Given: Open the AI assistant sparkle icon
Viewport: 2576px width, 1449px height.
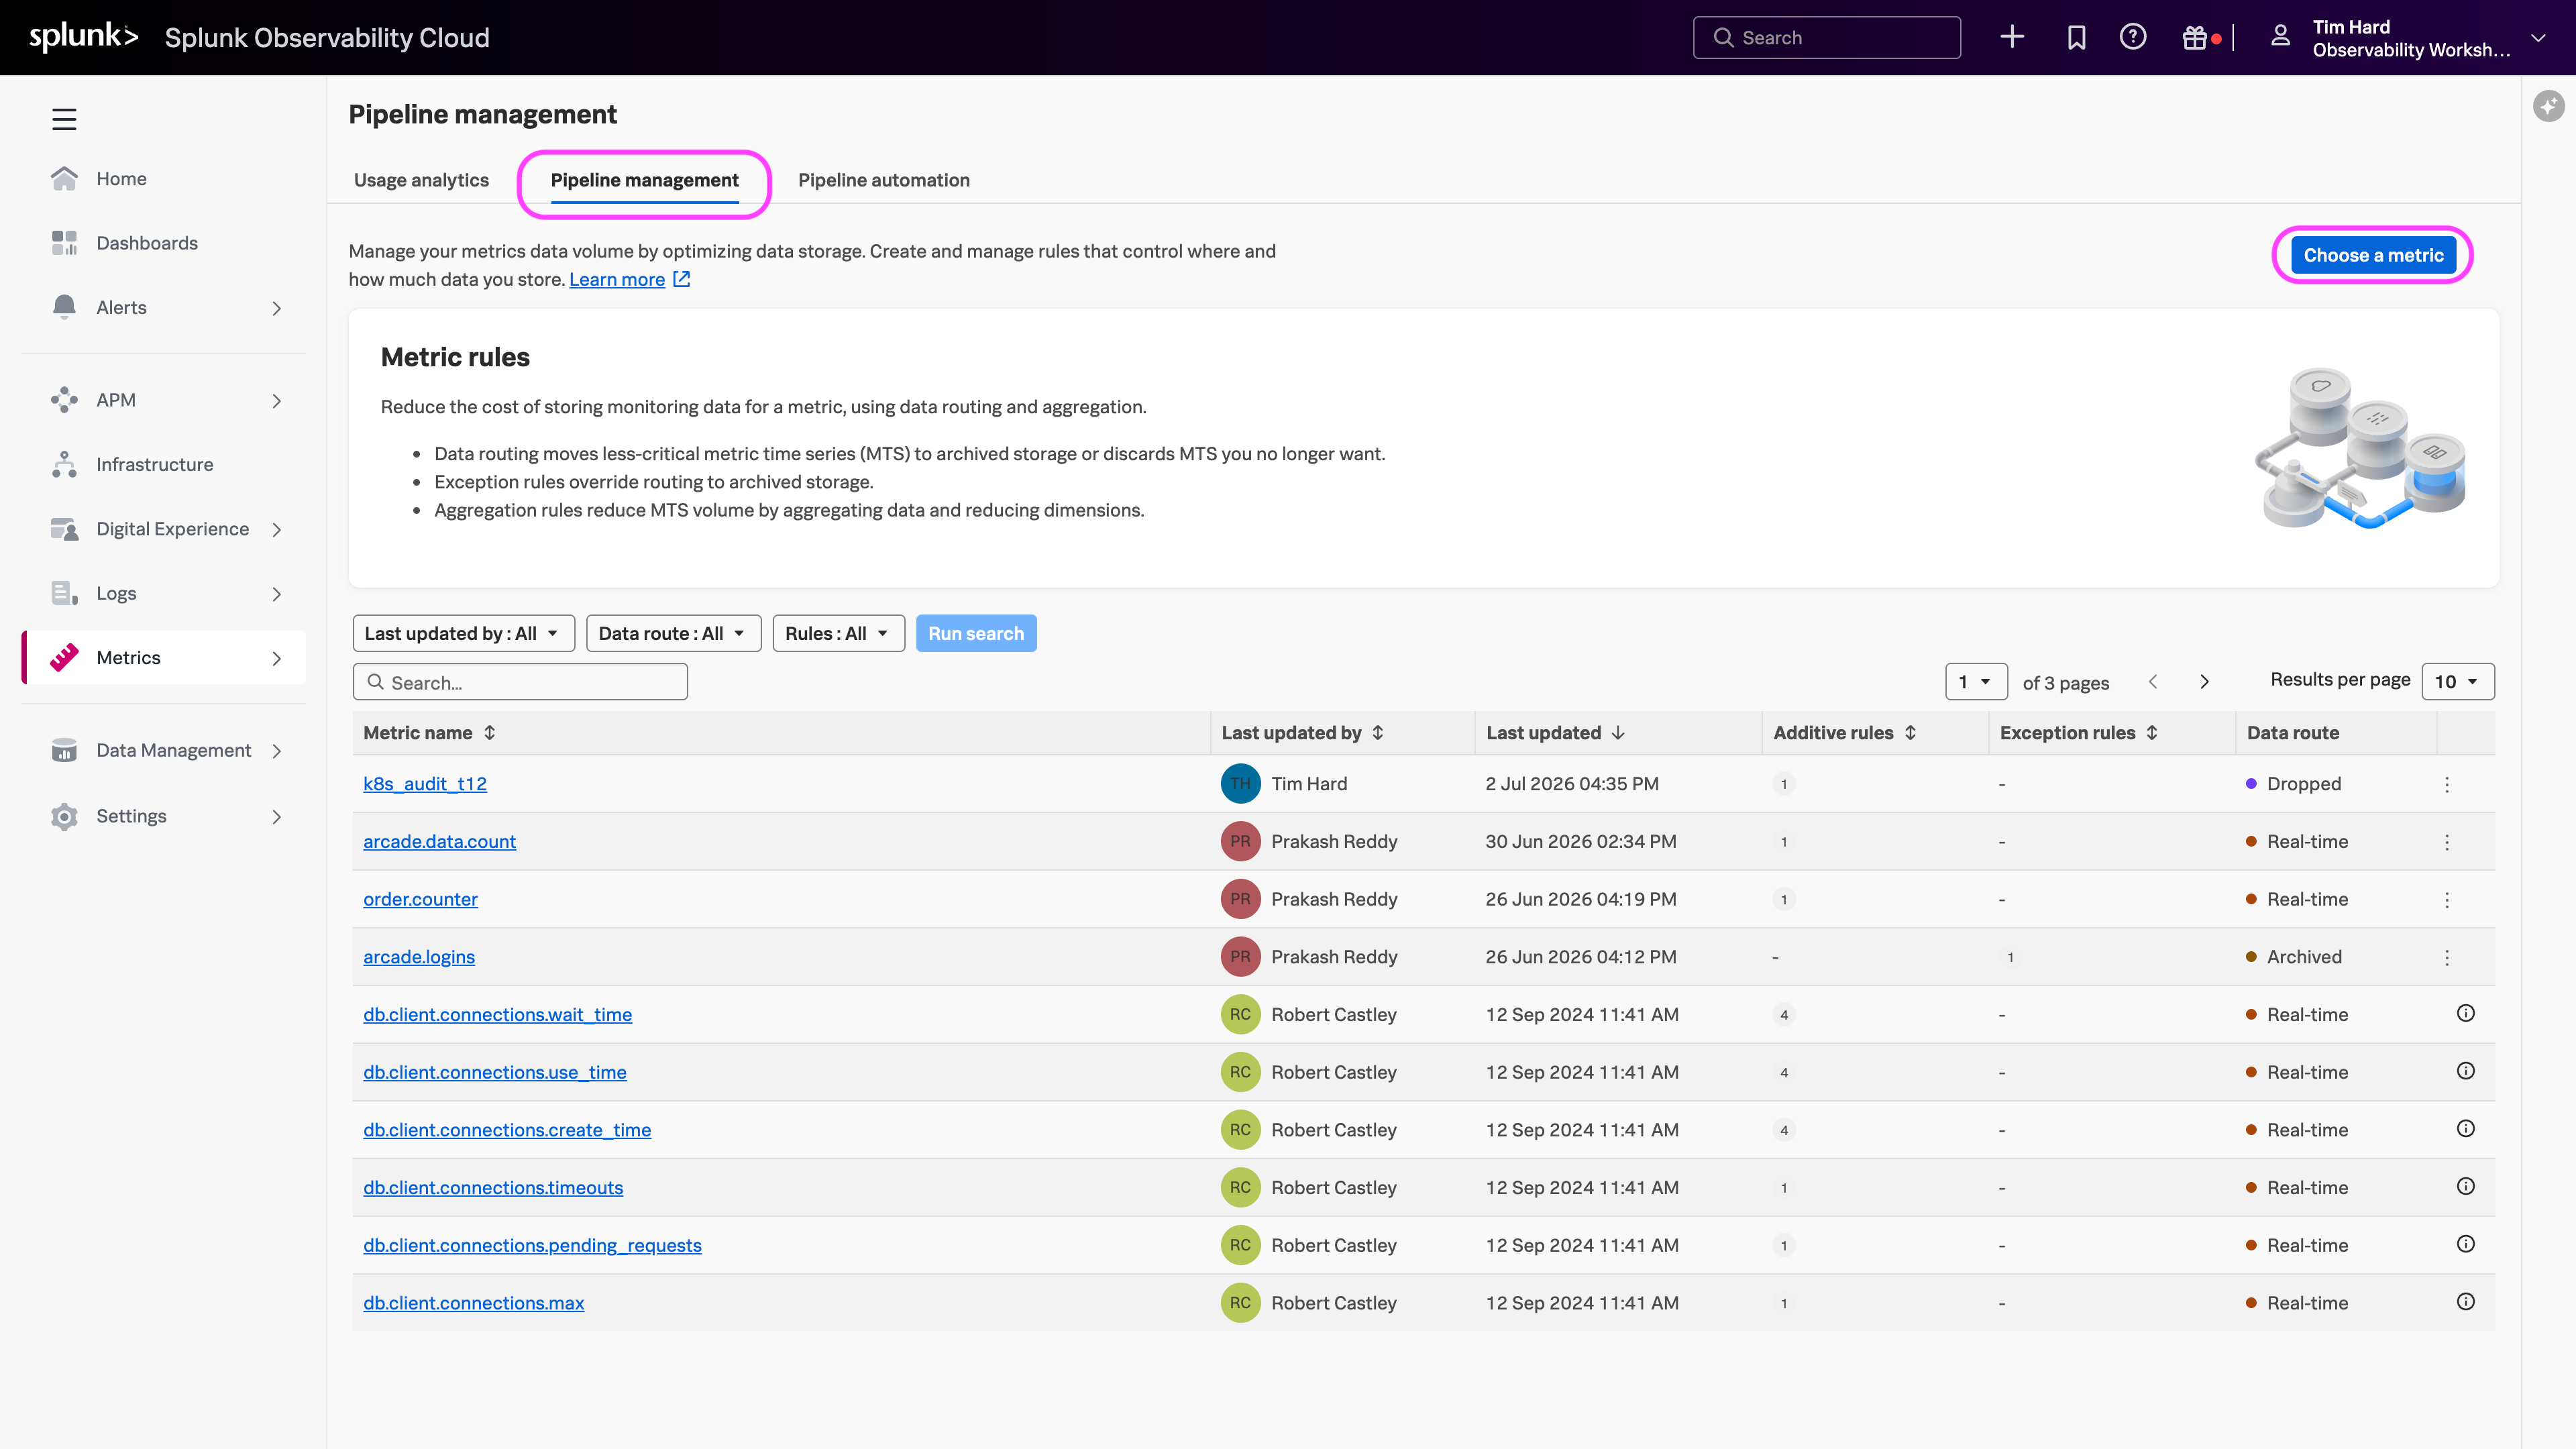Looking at the screenshot, I should click(x=2548, y=105).
